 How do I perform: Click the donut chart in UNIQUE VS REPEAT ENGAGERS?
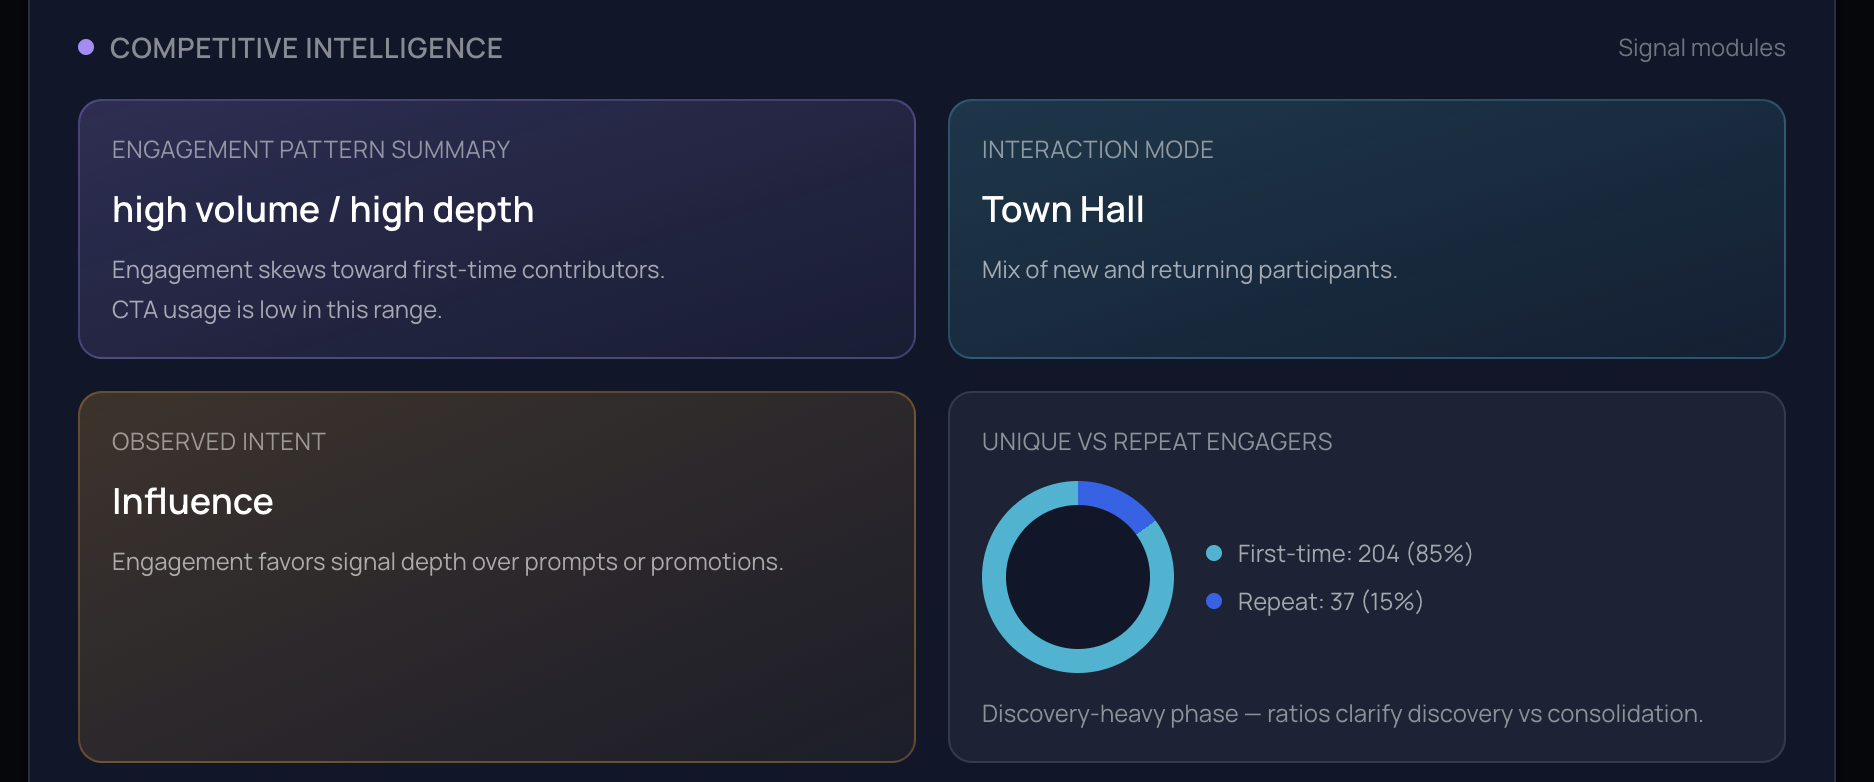[x=1077, y=578]
